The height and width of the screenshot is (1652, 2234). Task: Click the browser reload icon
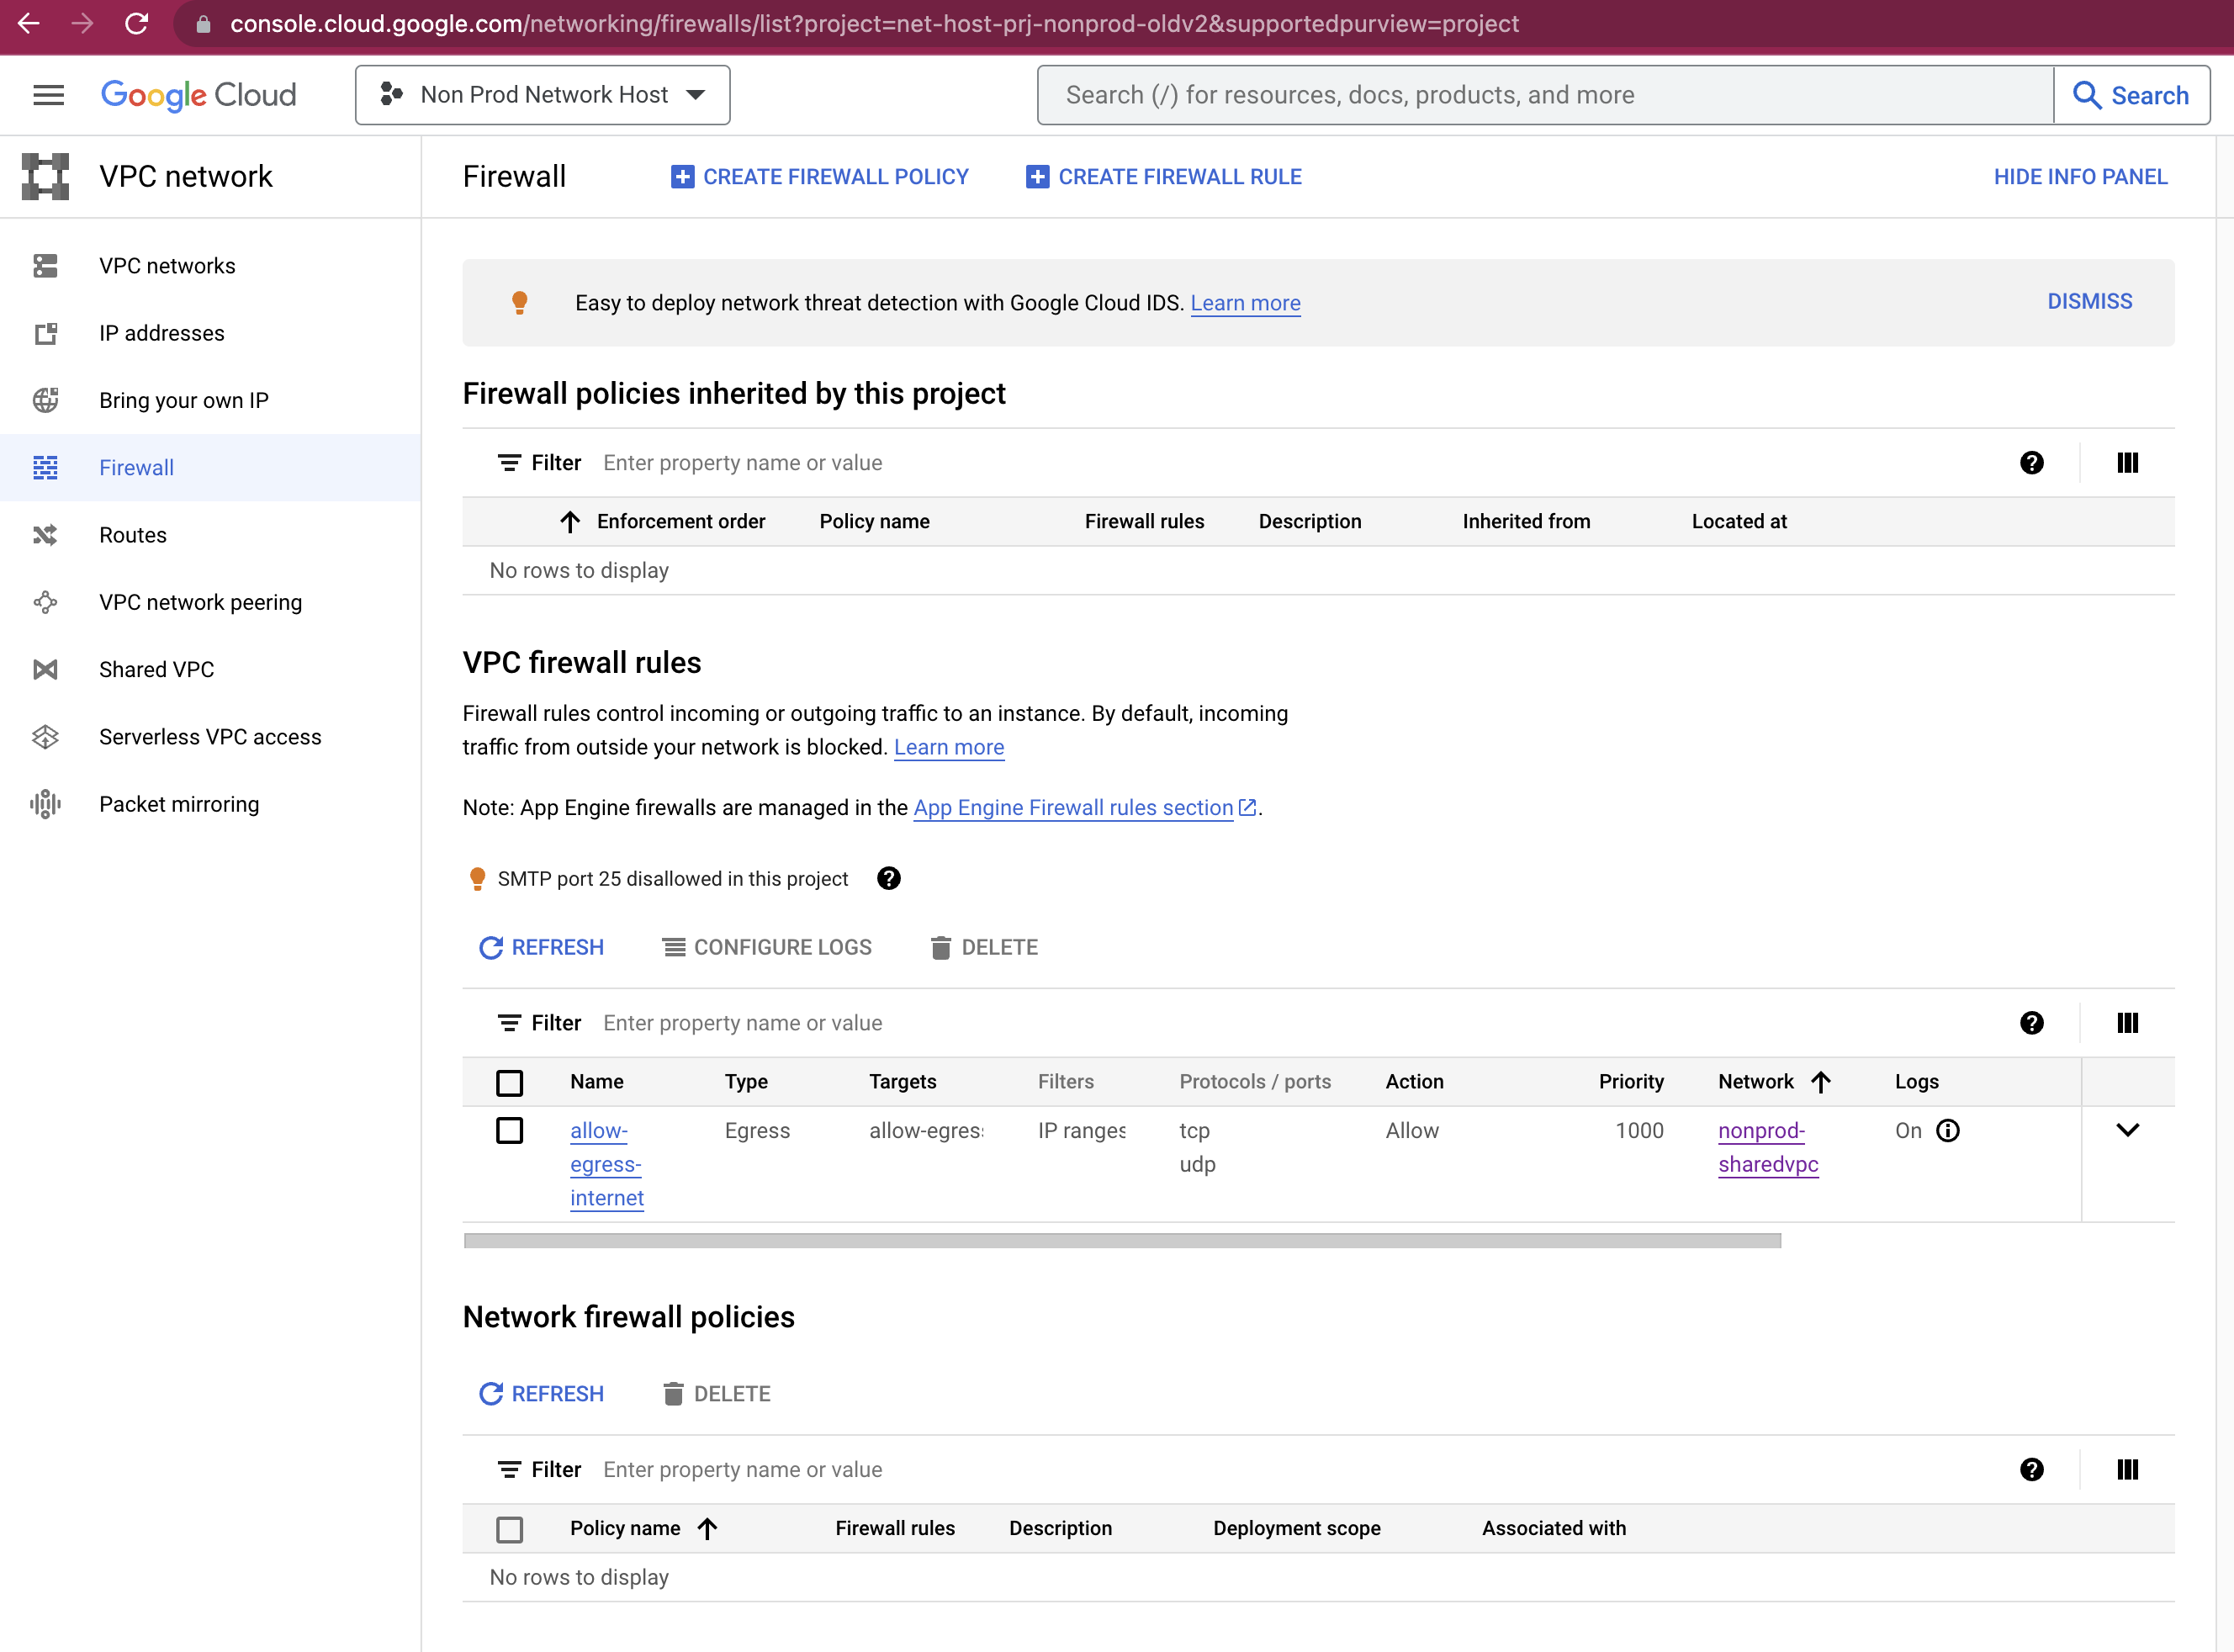(x=137, y=24)
